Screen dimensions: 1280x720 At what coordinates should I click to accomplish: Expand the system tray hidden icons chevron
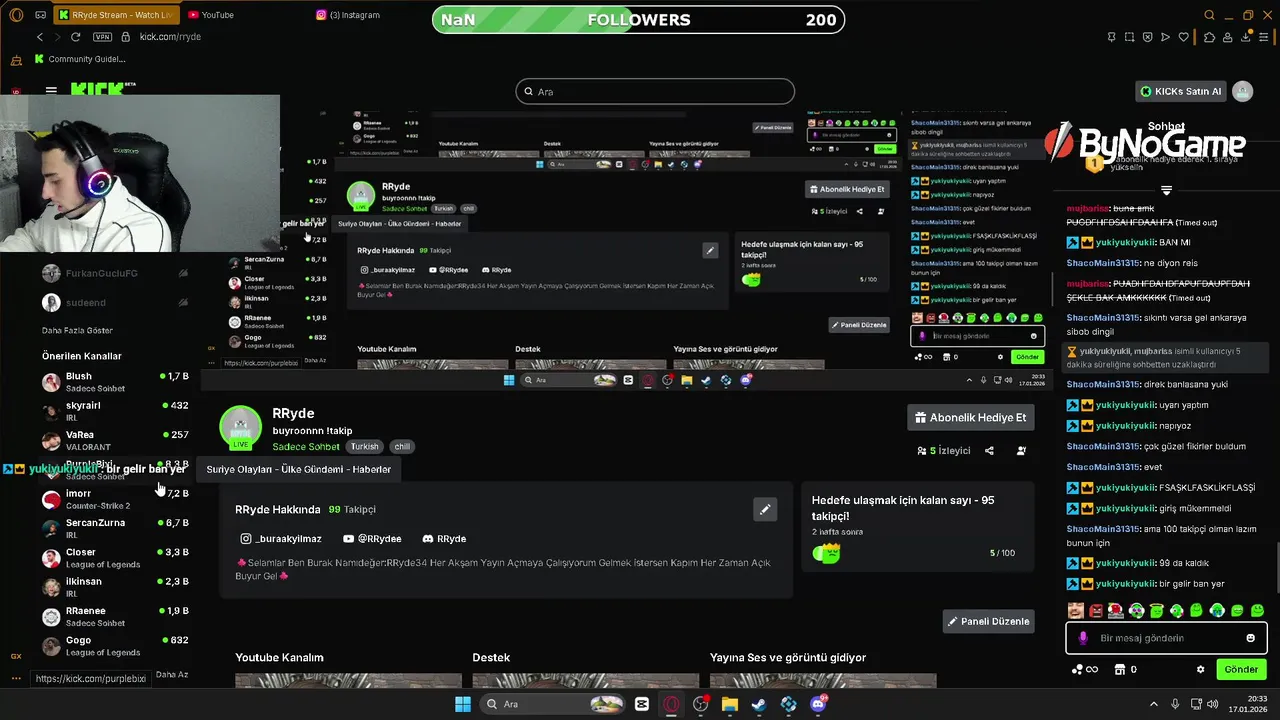1153,704
